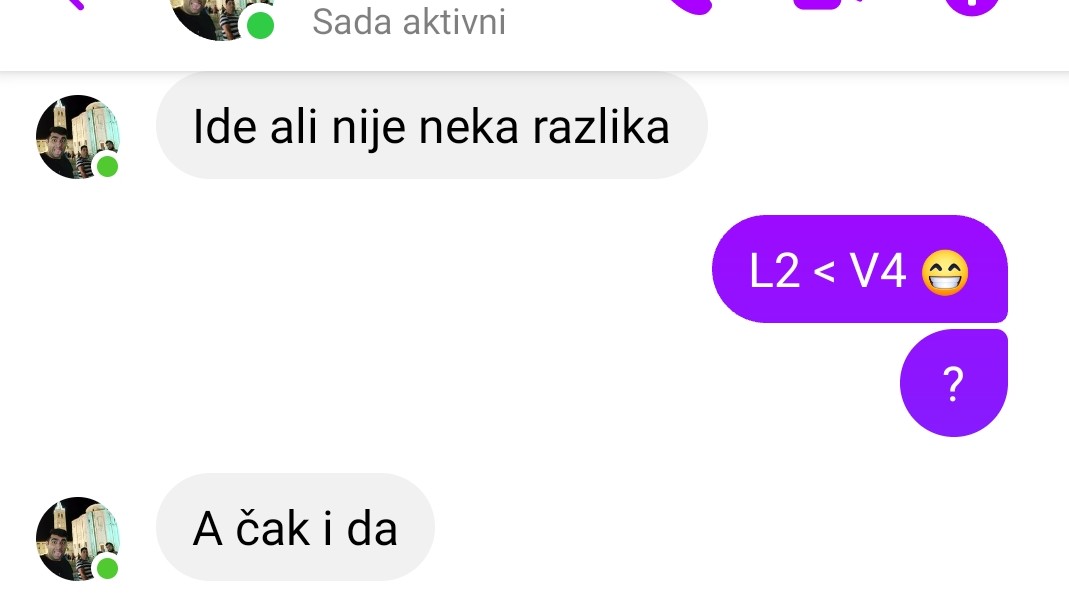Open the avatar beside "Ide ali nije neka razlika"
Screen dimensions: 1069x608
point(78,137)
